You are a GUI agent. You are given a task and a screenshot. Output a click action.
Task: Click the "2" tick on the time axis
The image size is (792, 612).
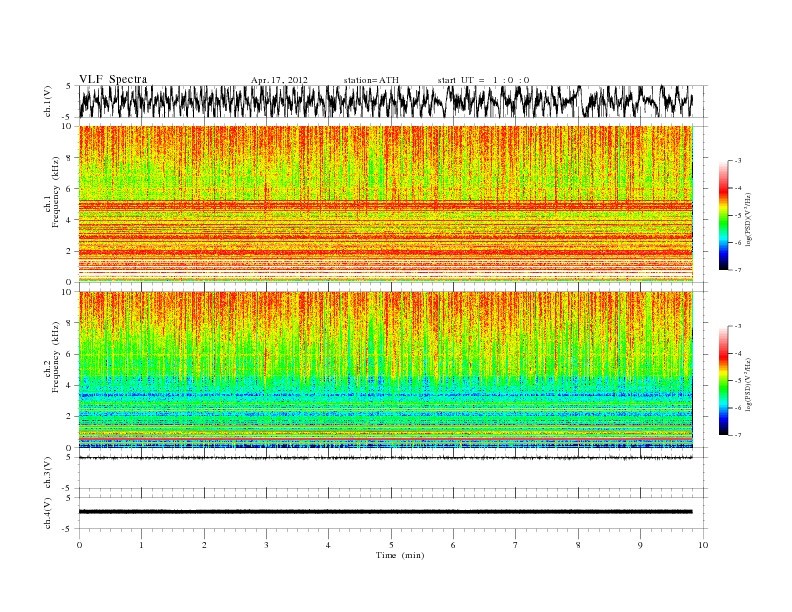click(x=204, y=545)
